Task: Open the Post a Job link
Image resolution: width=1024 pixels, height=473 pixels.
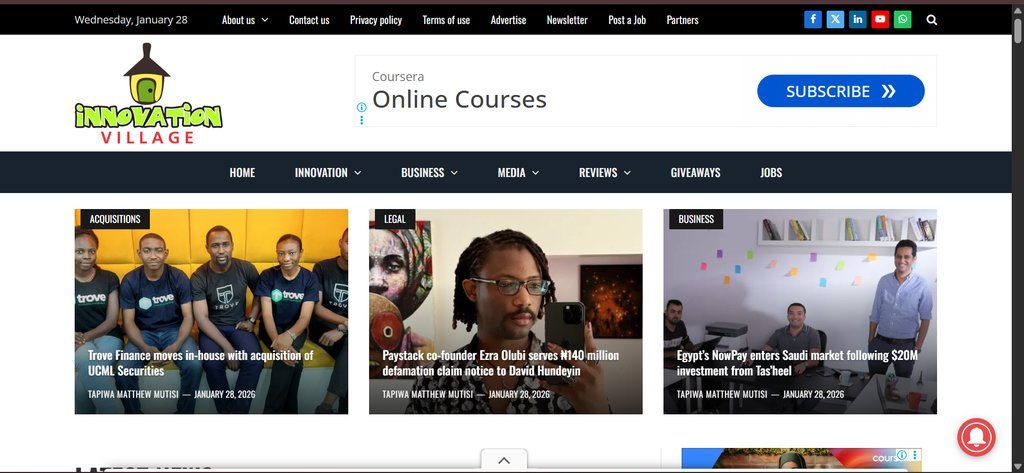Action: [627, 20]
